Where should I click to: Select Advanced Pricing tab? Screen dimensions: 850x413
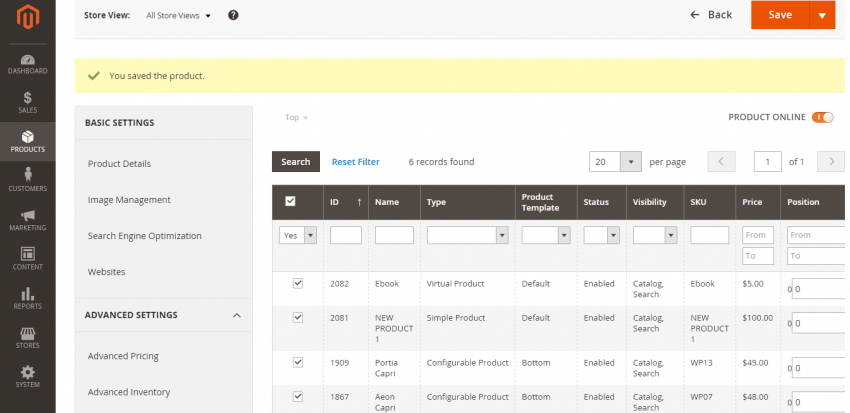pos(123,356)
